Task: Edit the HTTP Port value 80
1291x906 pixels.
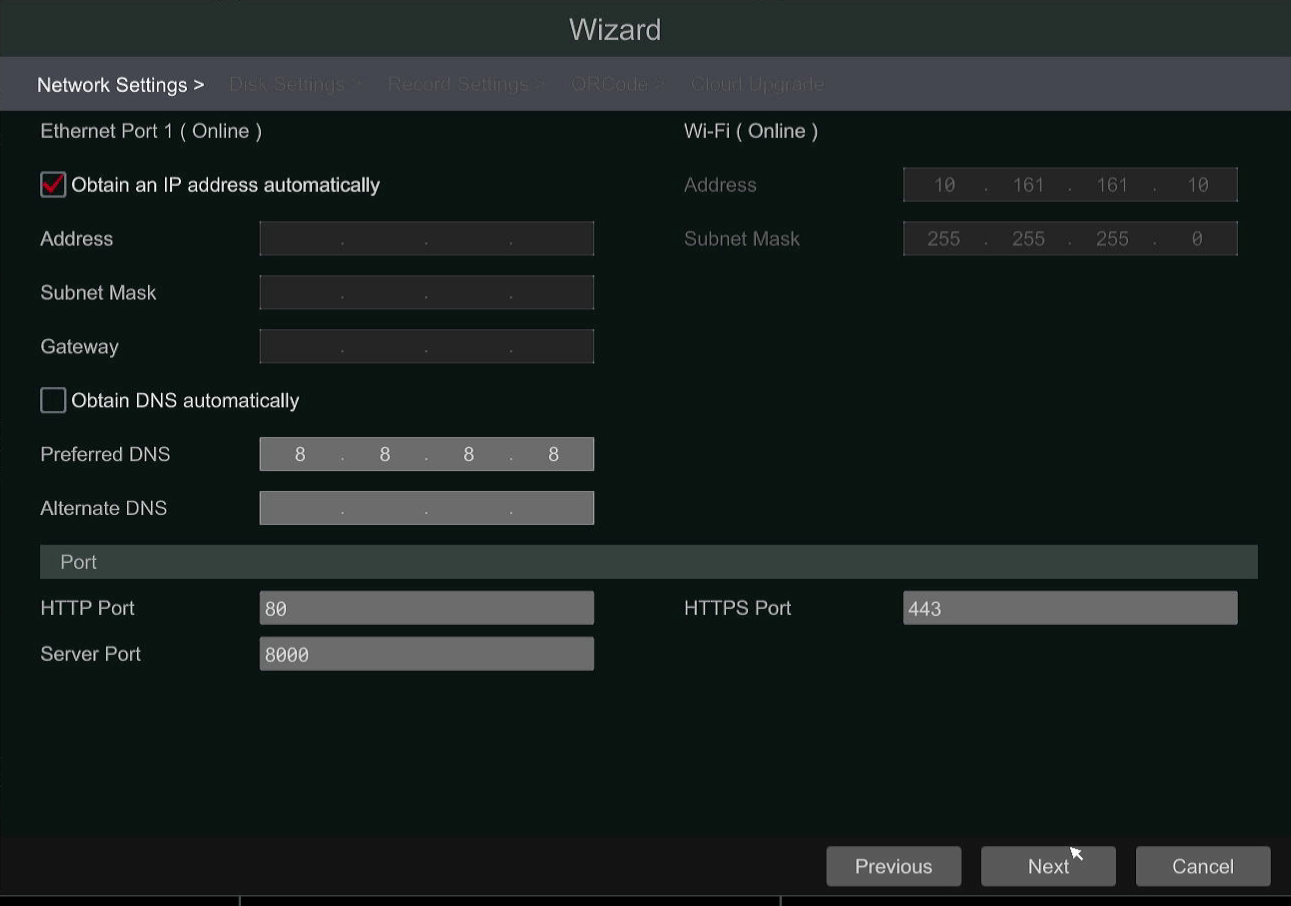Action: 427,608
